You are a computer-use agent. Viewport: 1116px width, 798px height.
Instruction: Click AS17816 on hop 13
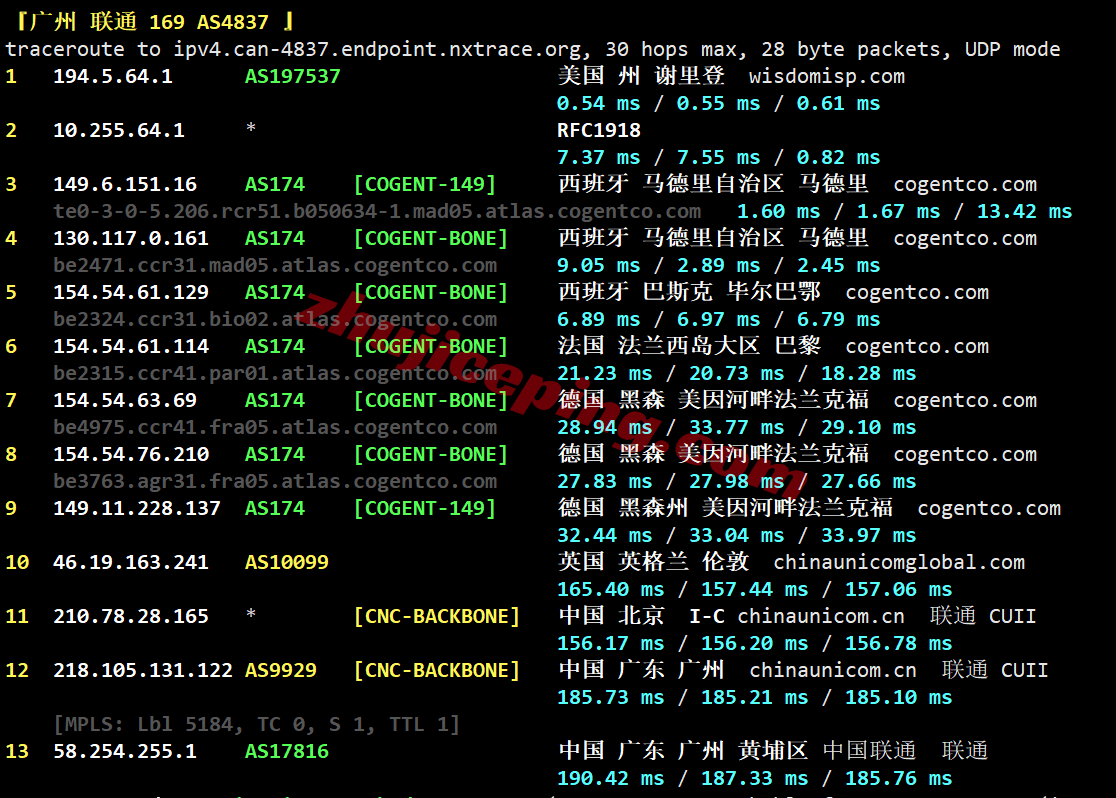tap(287, 752)
